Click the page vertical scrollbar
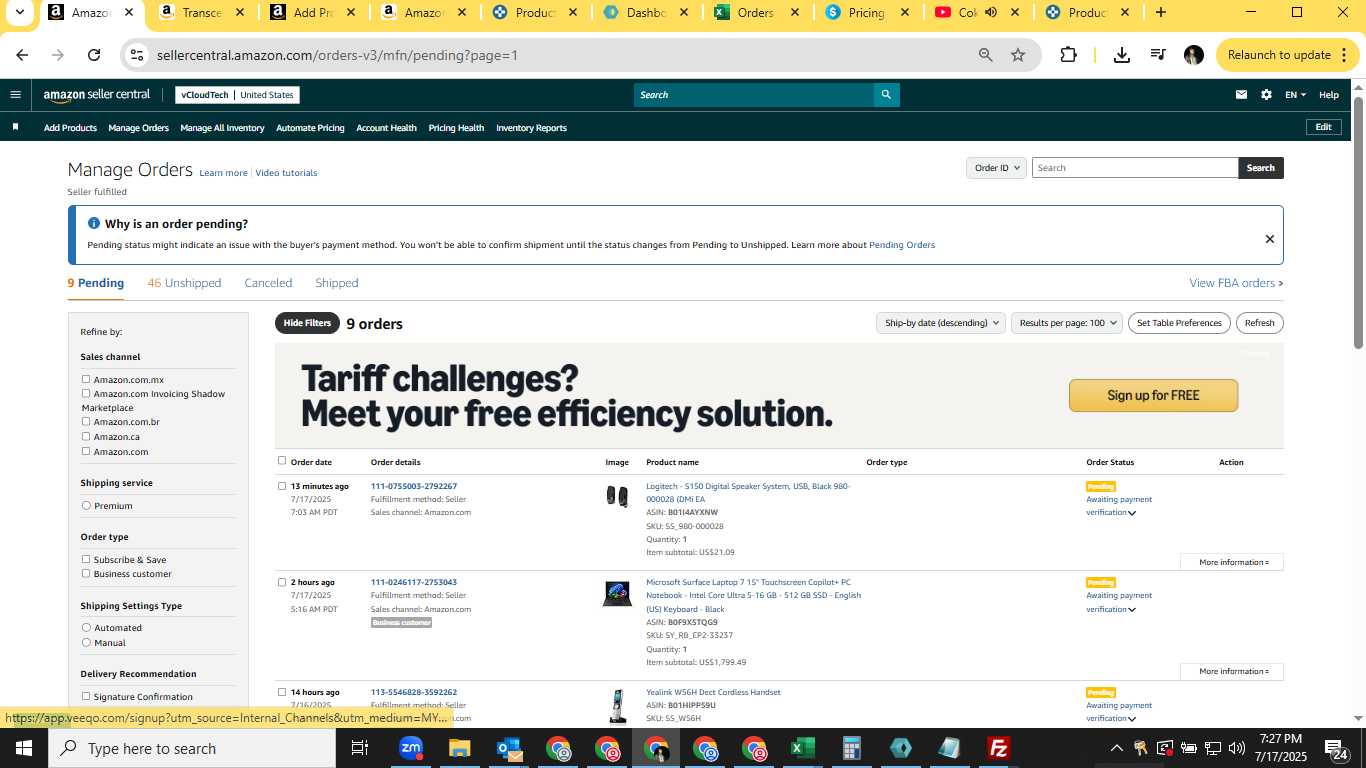The height and width of the screenshot is (768, 1366). coord(1358,223)
